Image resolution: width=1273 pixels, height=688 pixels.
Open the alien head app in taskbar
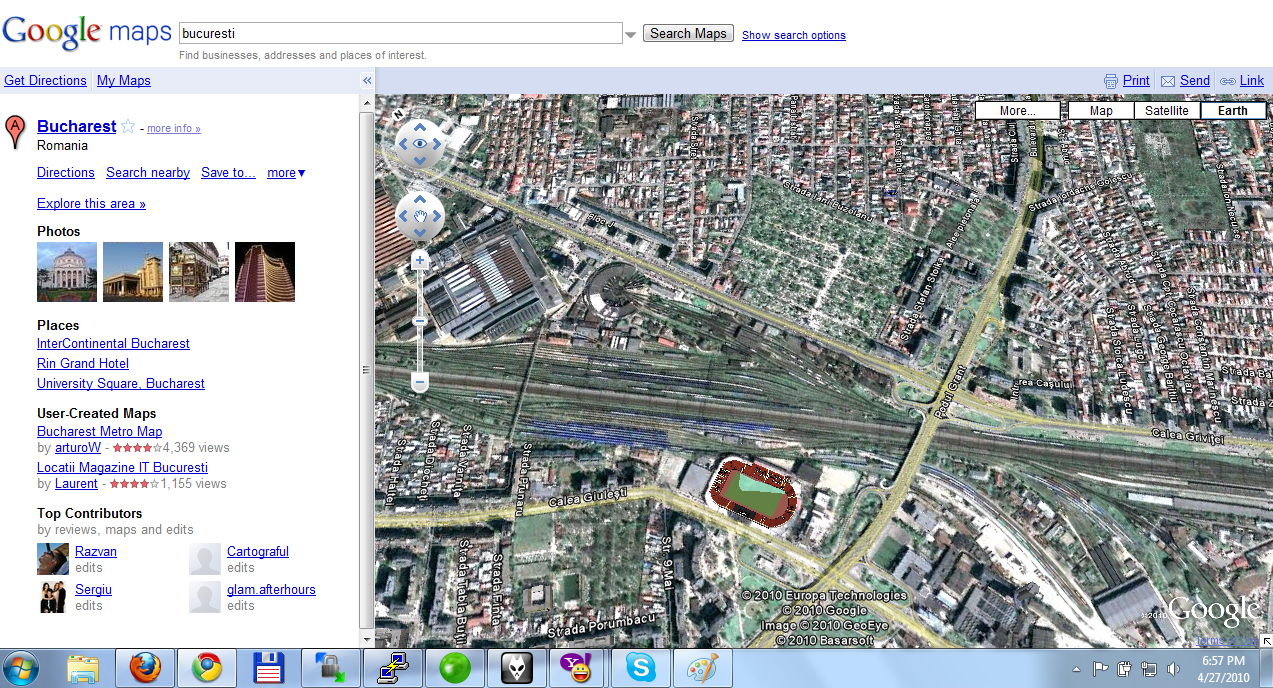point(517,668)
